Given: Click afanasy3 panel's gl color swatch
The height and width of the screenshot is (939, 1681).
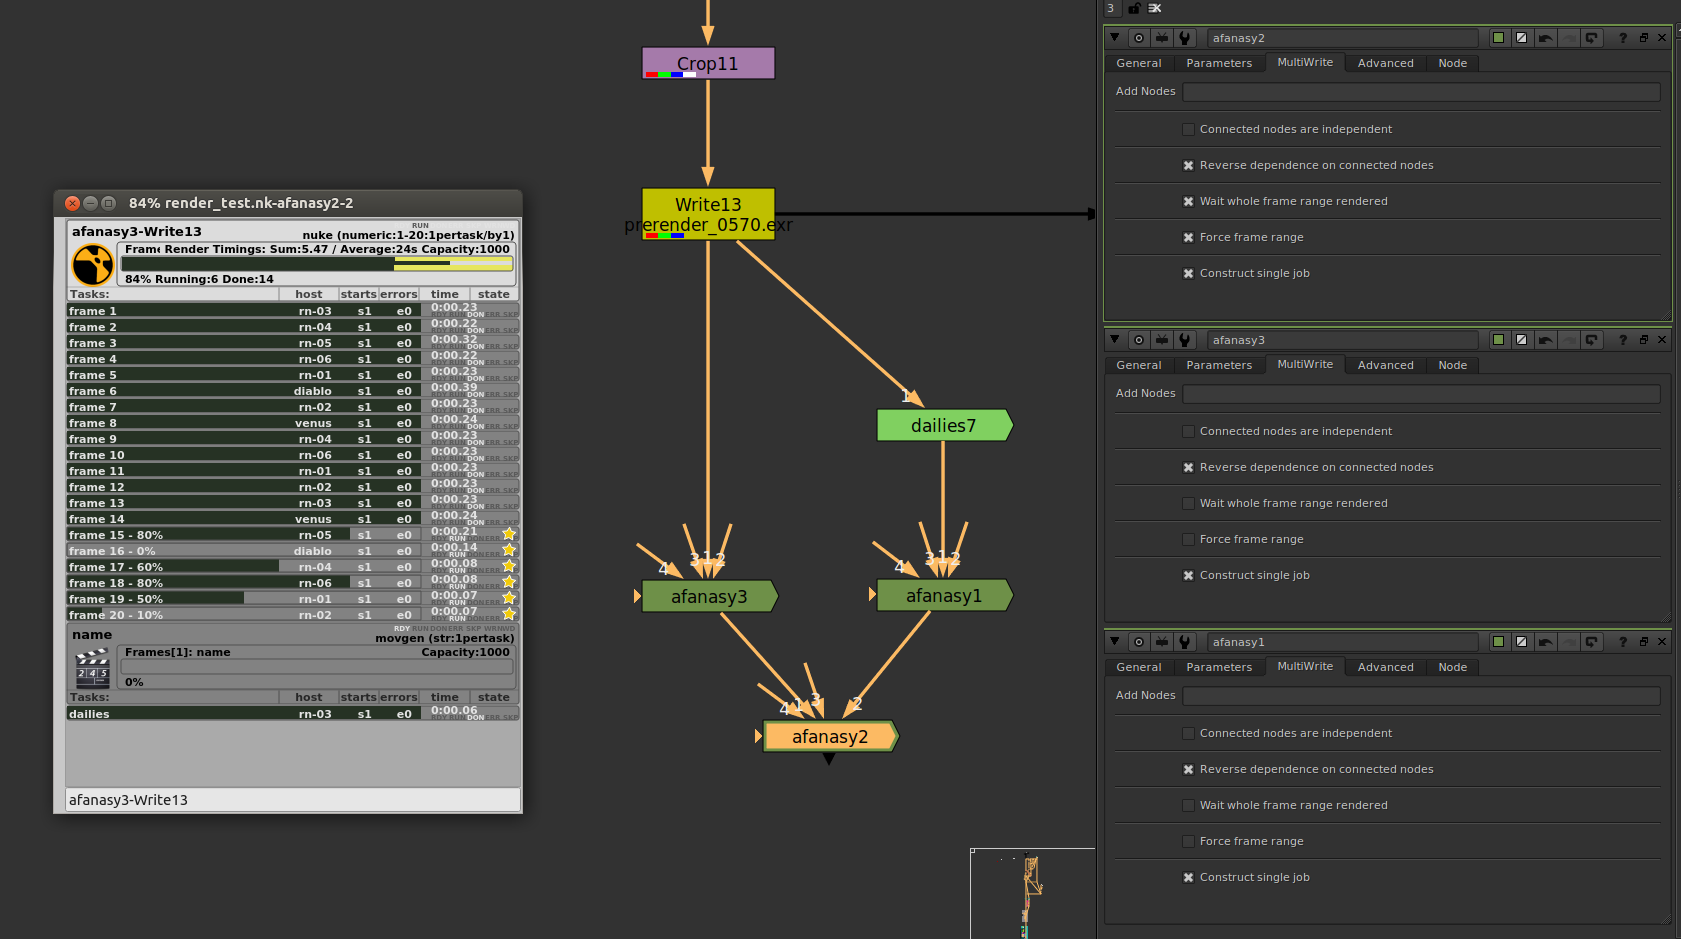Looking at the screenshot, I should [1521, 340].
